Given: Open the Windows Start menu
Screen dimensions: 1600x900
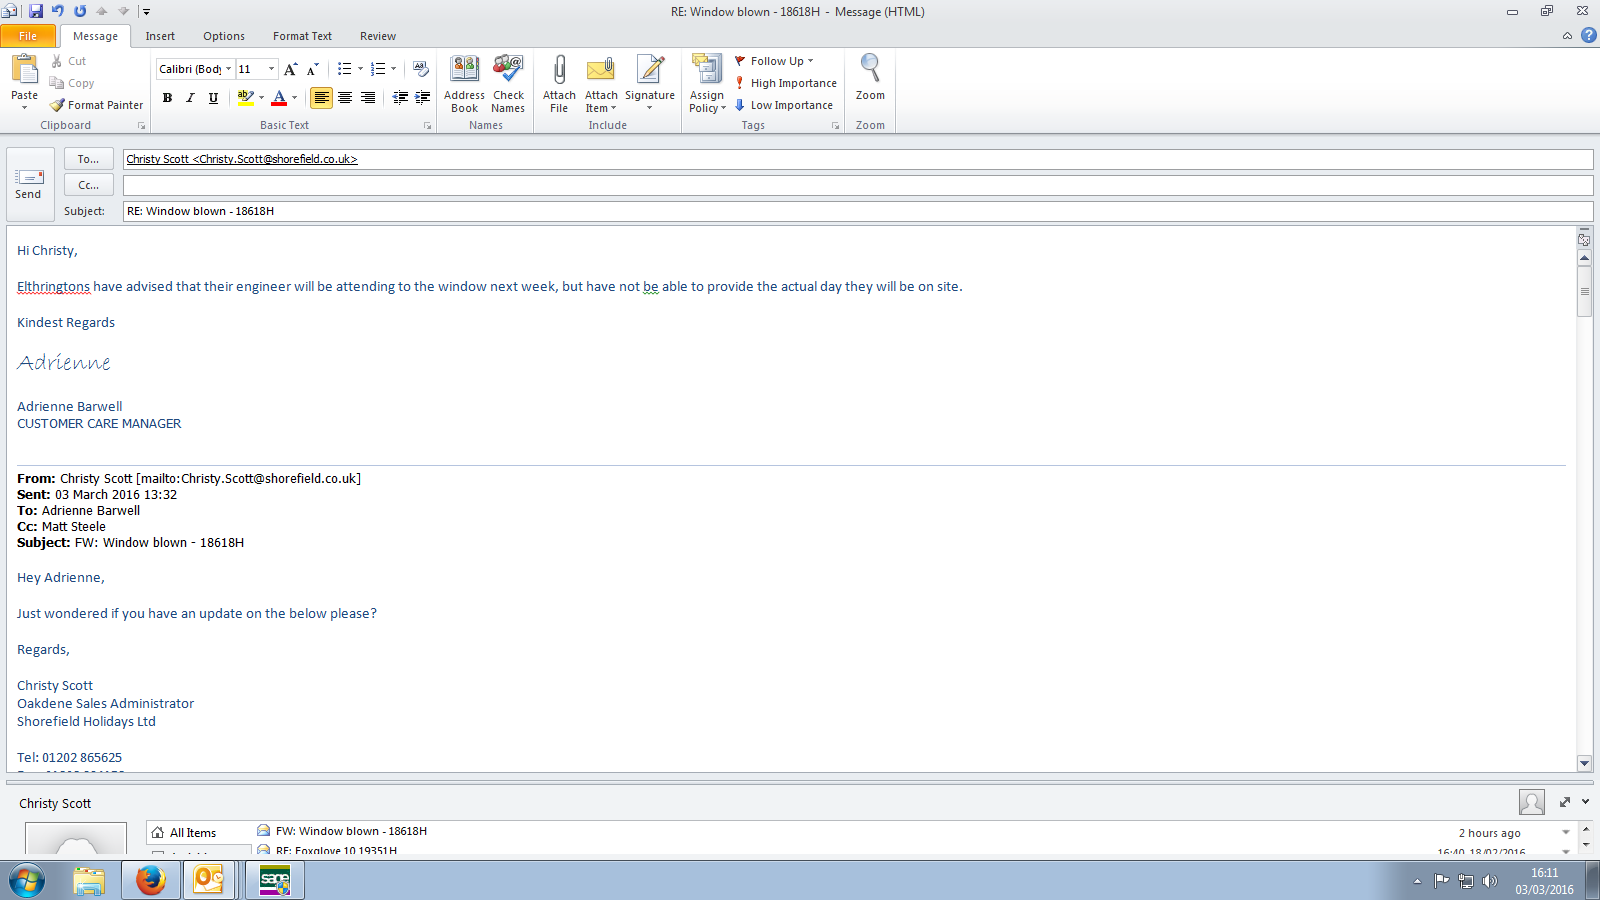Looking at the screenshot, I should (27, 881).
